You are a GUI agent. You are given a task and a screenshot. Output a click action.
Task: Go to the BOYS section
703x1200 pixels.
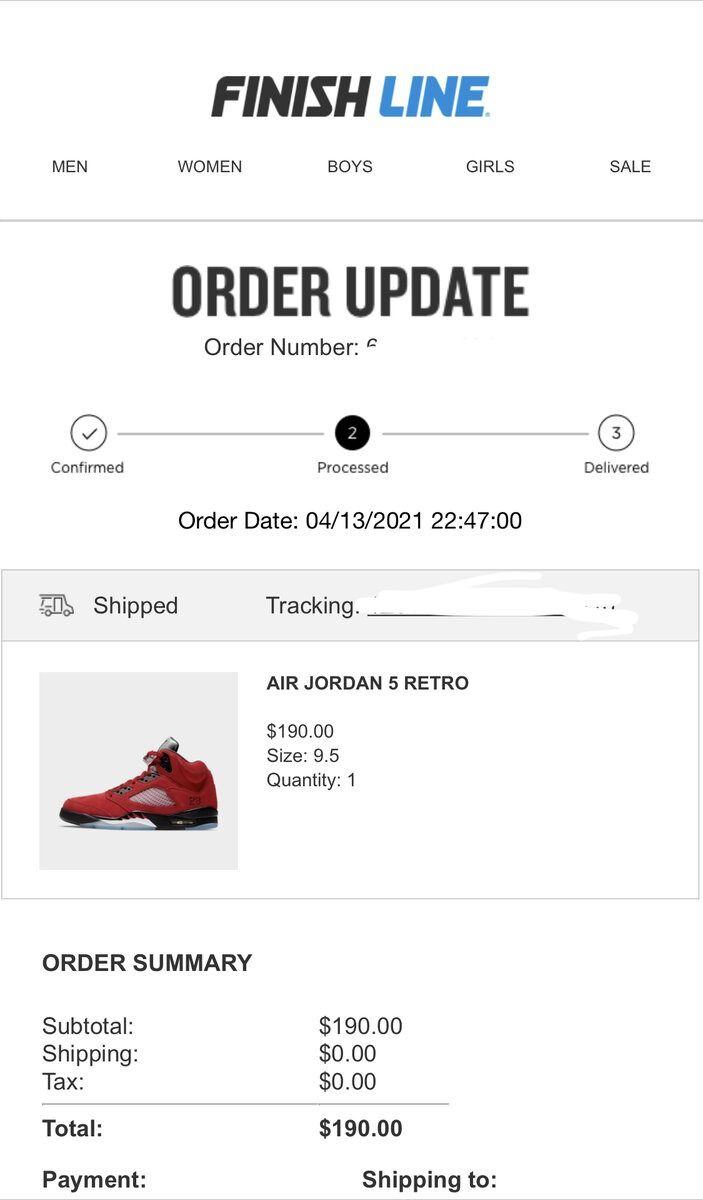(350, 167)
